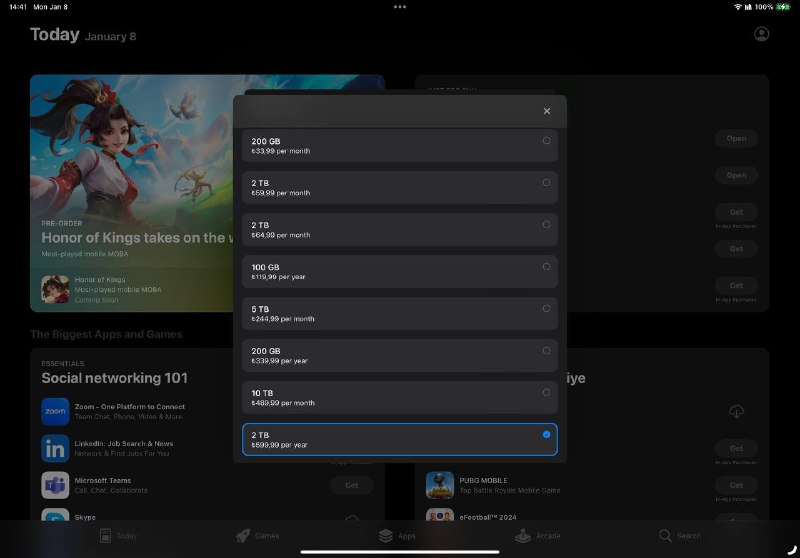Select the 100 GB per year radio button
This screenshot has width=800, height=558.
546,267
